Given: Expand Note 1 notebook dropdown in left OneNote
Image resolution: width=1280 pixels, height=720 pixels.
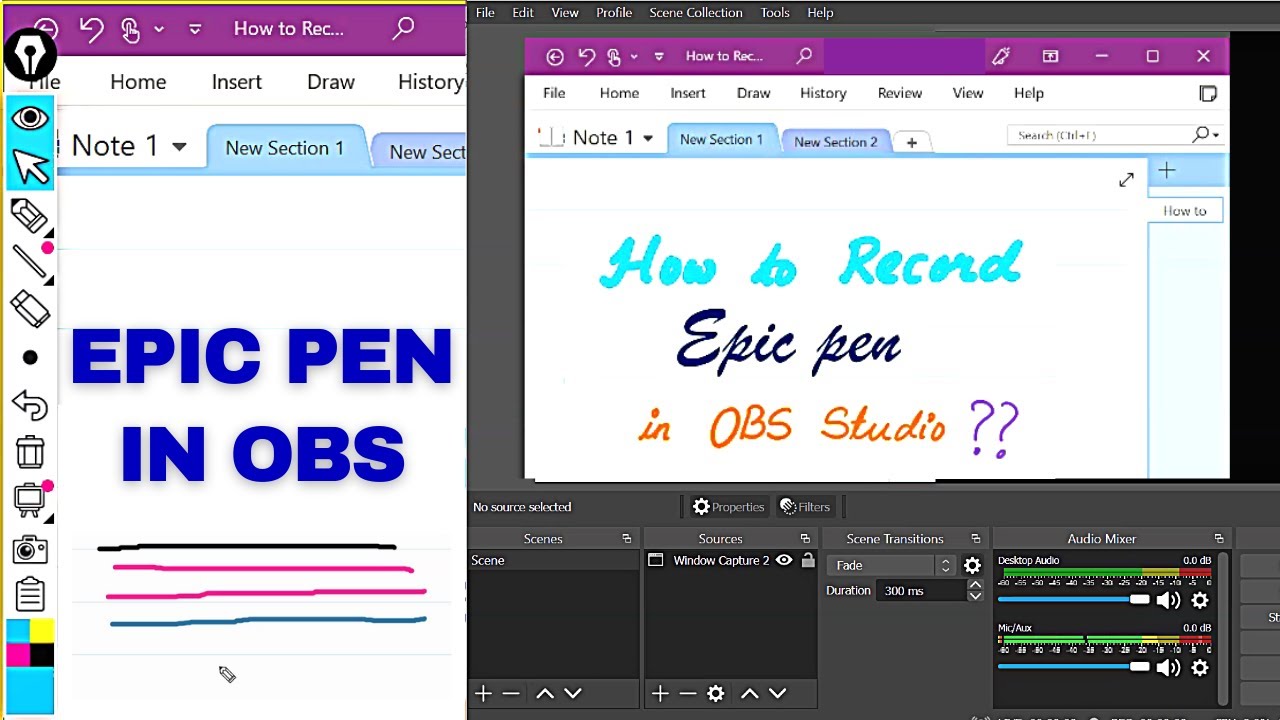Looking at the screenshot, I should (179, 147).
